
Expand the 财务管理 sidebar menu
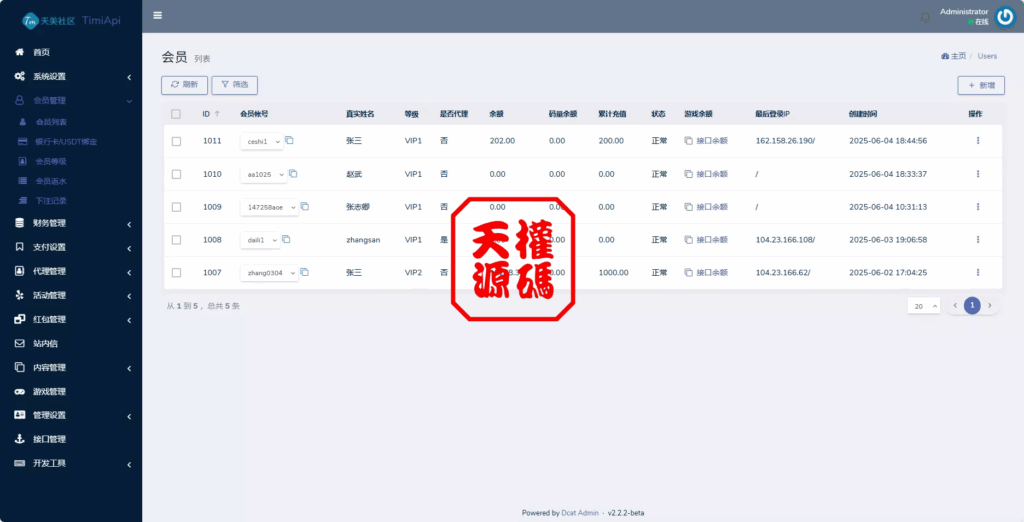tap(71, 223)
